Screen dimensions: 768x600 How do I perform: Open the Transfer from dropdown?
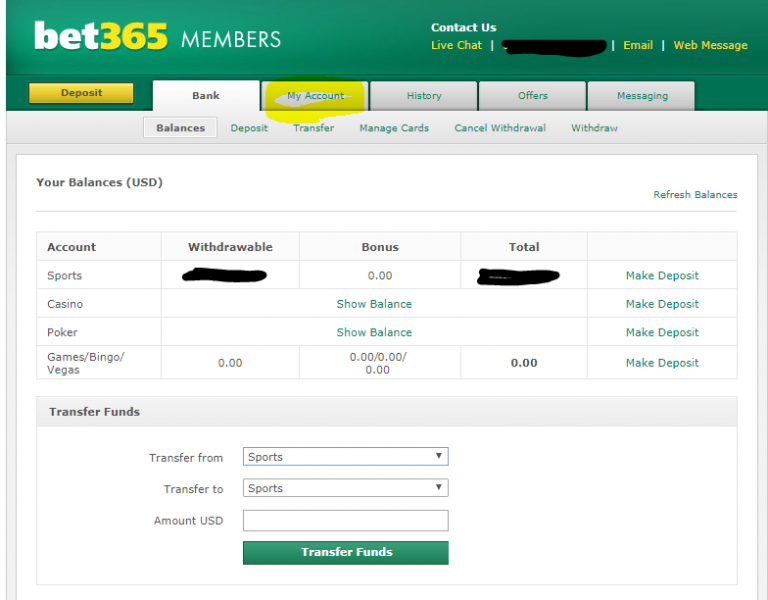point(345,456)
